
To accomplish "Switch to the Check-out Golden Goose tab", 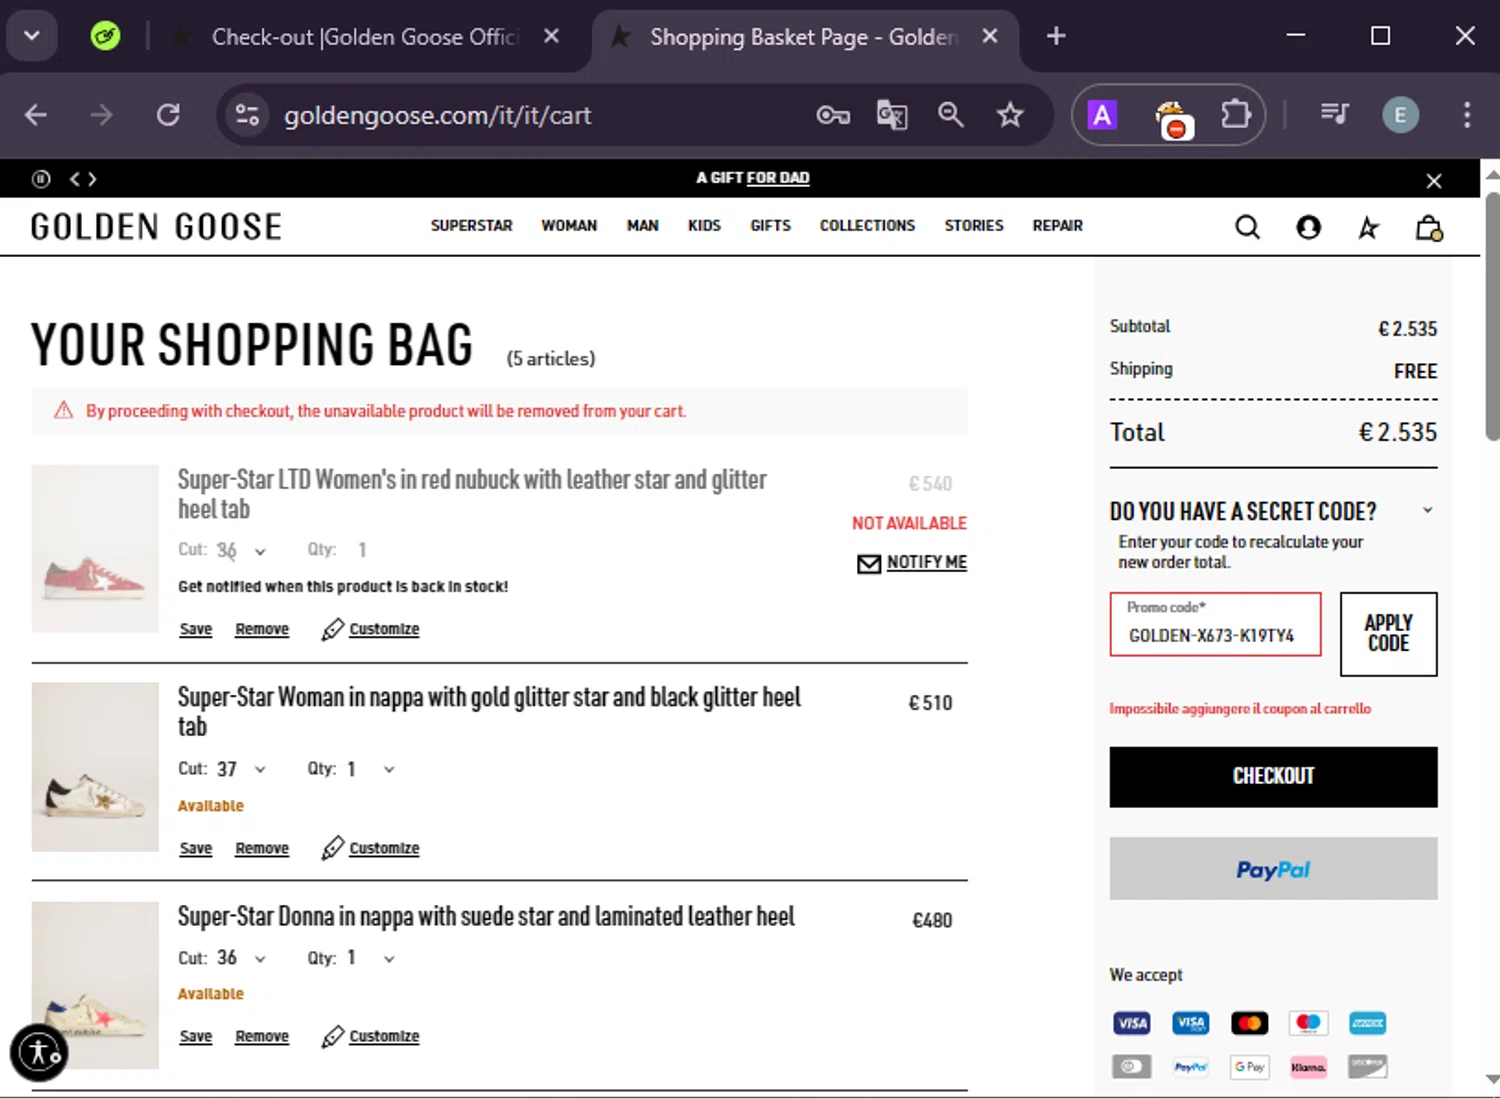I will coord(366,37).
